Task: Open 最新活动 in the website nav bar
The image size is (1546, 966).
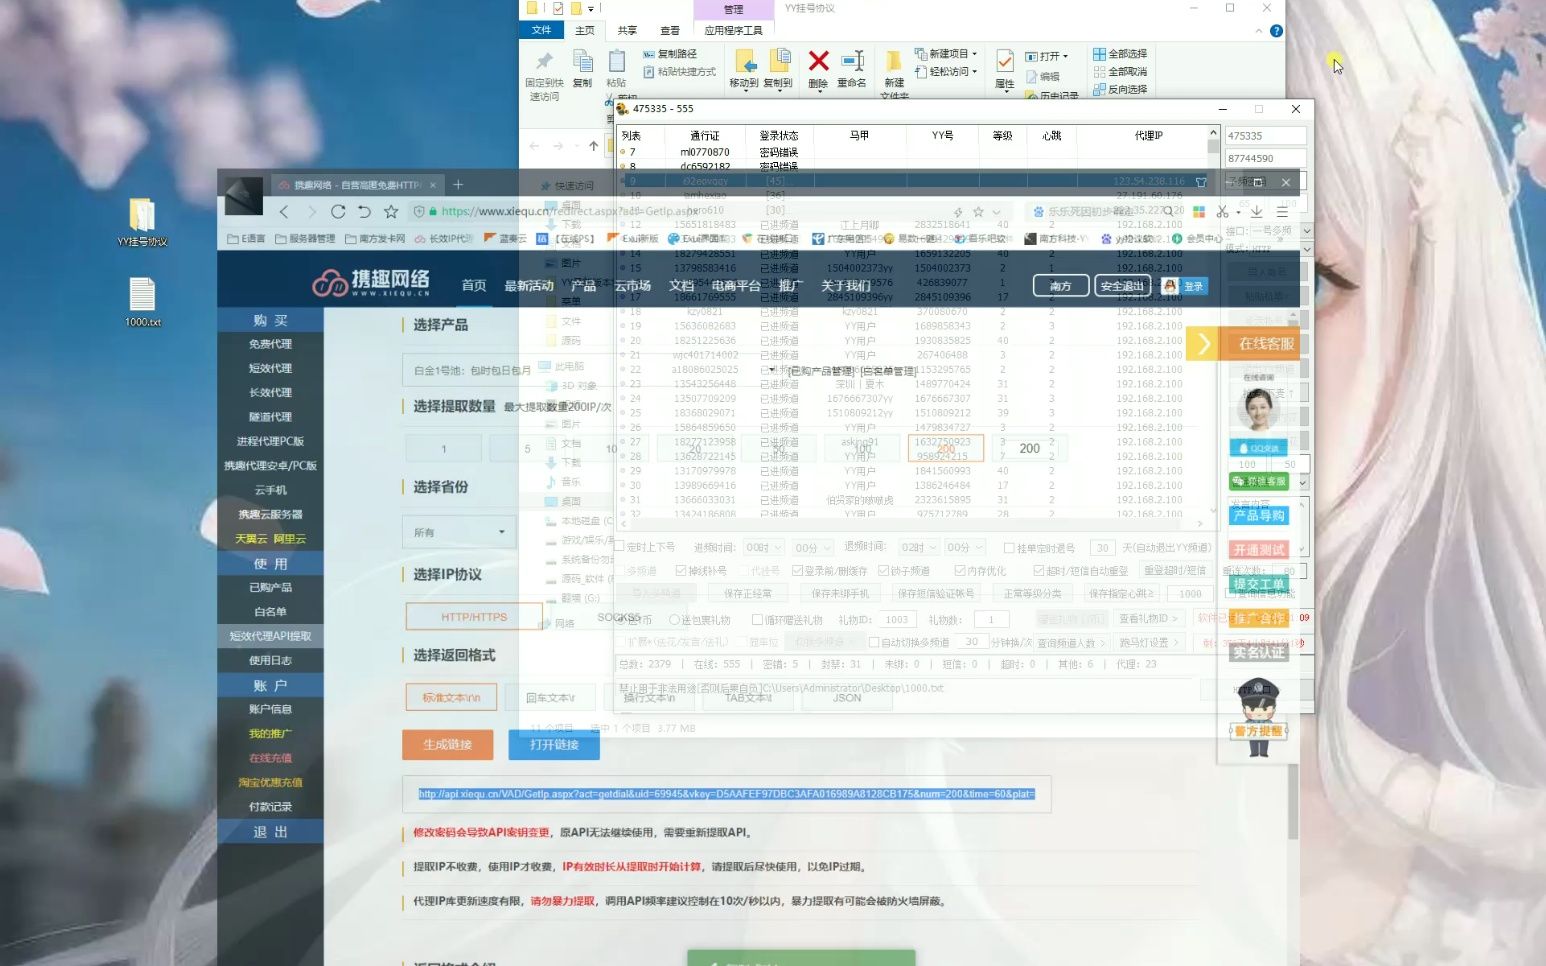Action: (x=529, y=286)
